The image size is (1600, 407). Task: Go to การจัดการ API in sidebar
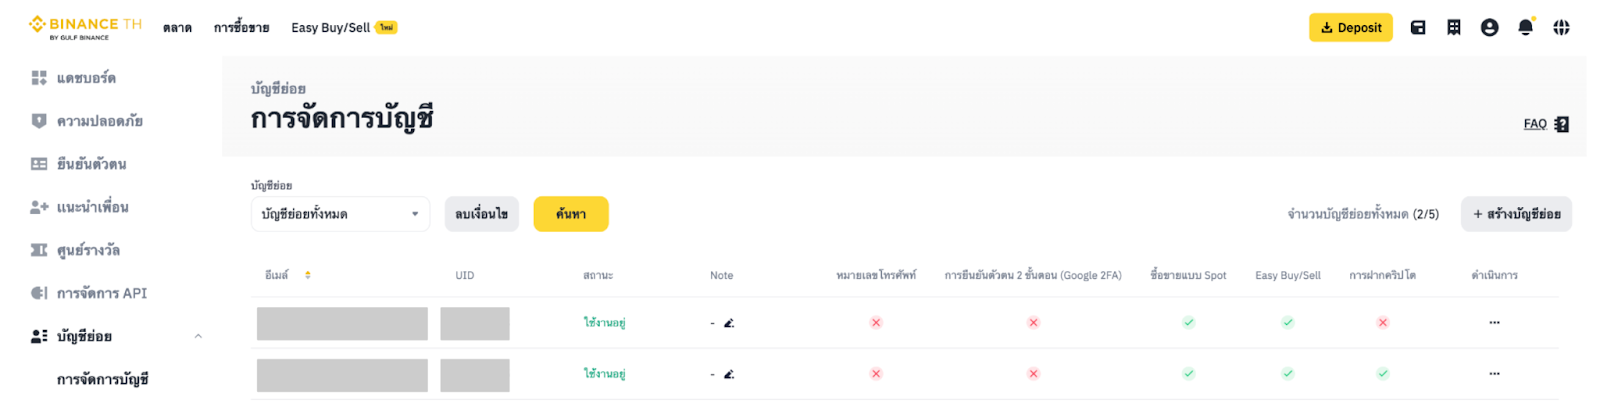pyautogui.click(x=101, y=293)
